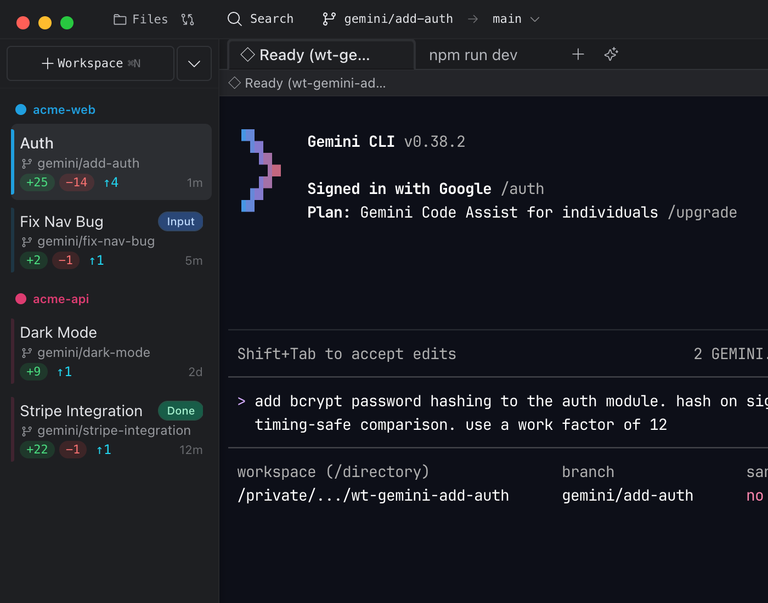Click the +2 badge on Fix Nav Bug
The width and height of the screenshot is (768, 603).
(x=34, y=260)
